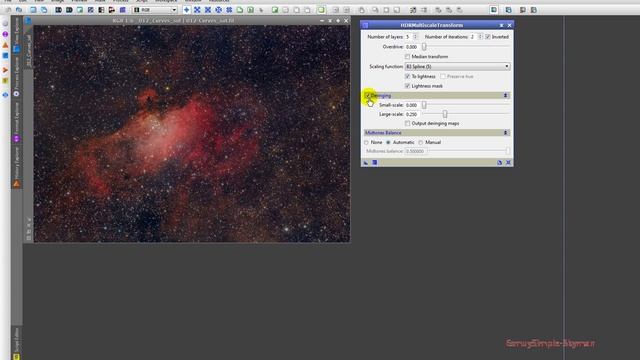Click the Apply square icon in HDRMultiscaleTransform
Viewport: 640px width, 360px height.
coord(375,162)
